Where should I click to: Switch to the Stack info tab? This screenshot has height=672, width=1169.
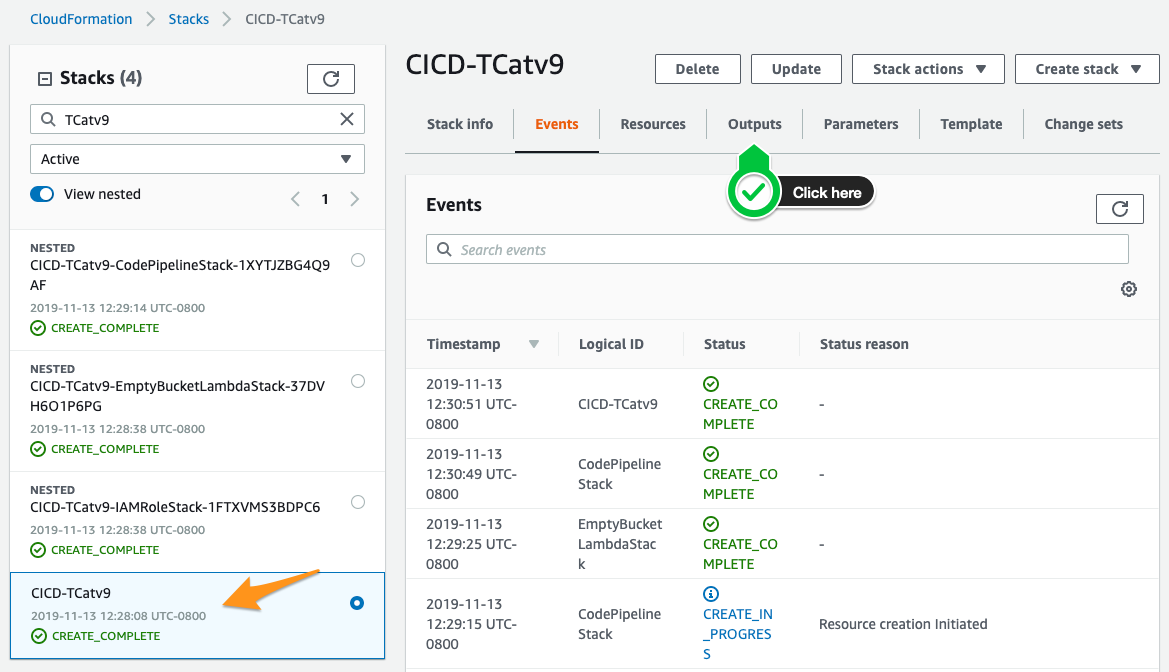460,124
